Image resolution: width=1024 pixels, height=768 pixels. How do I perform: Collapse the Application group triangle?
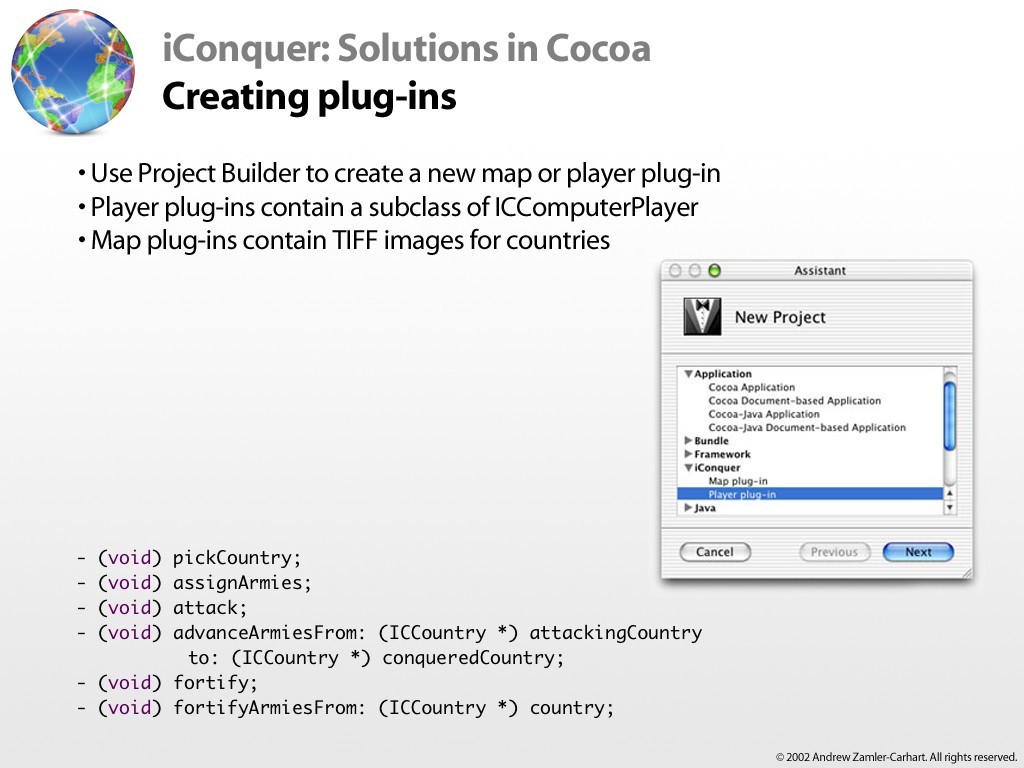688,374
